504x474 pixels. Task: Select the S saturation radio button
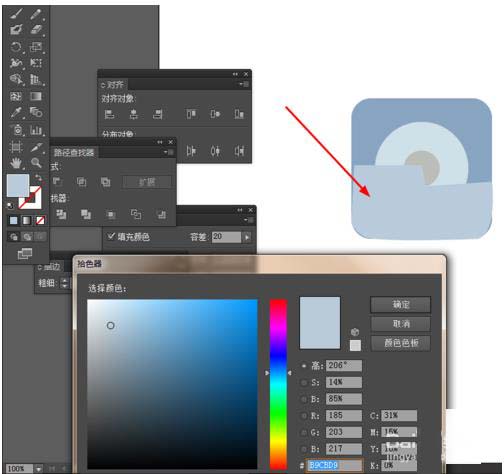click(x=304, y=382)
